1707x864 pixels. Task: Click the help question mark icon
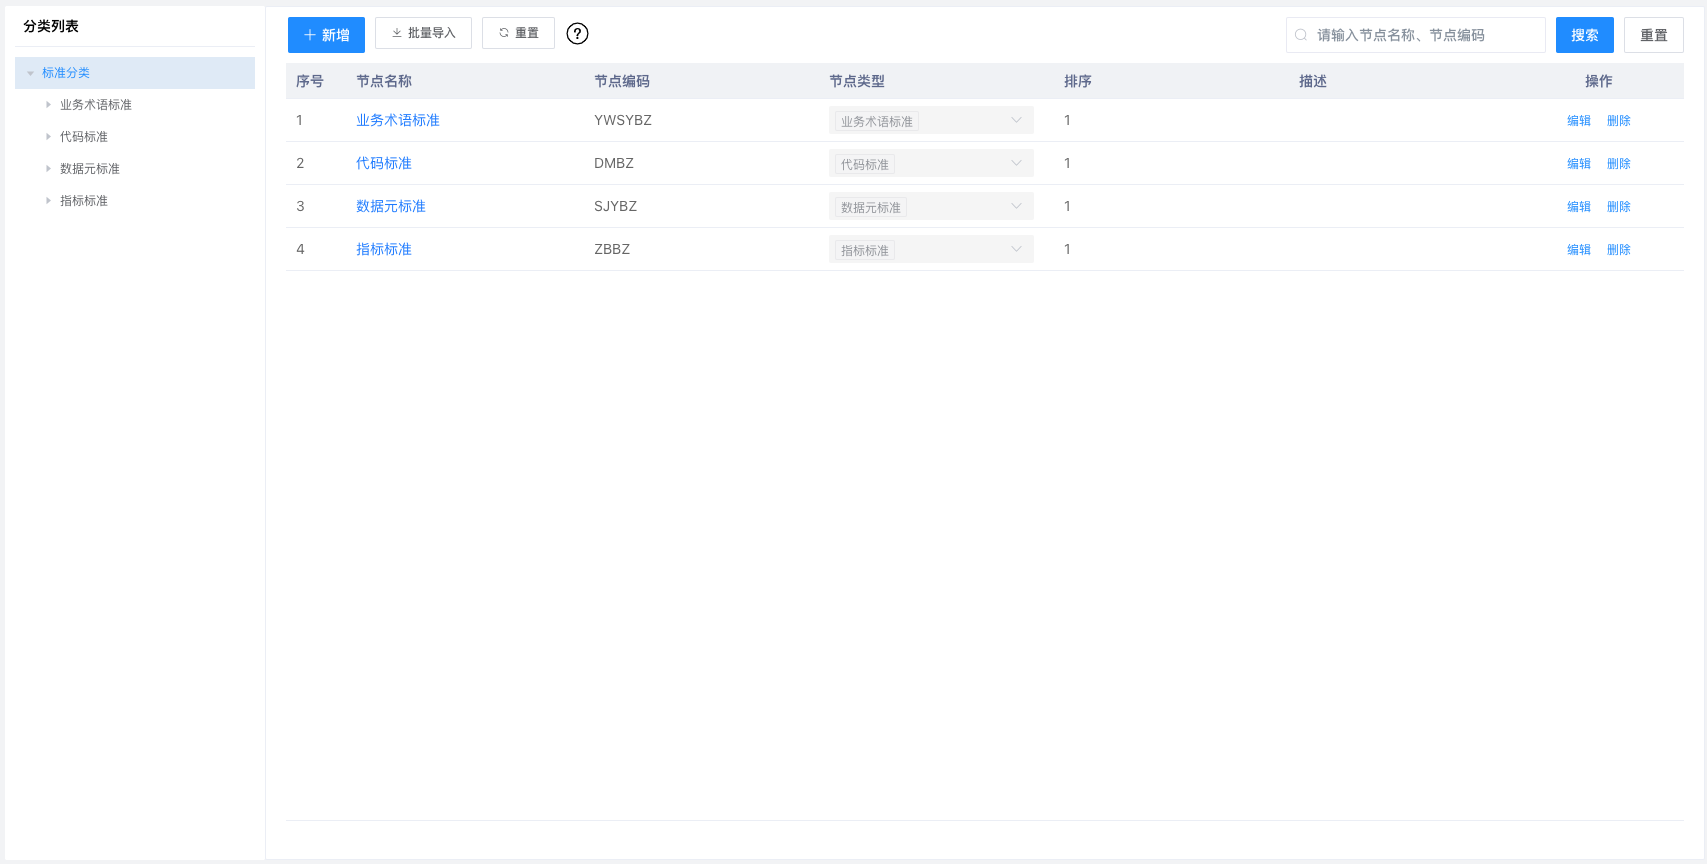[x=577, y=34]
